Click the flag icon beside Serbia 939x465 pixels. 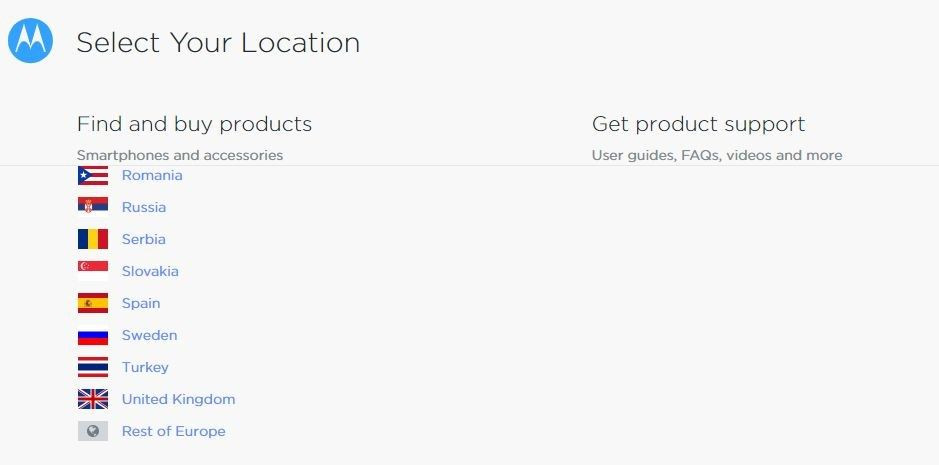tap(93, 239)
